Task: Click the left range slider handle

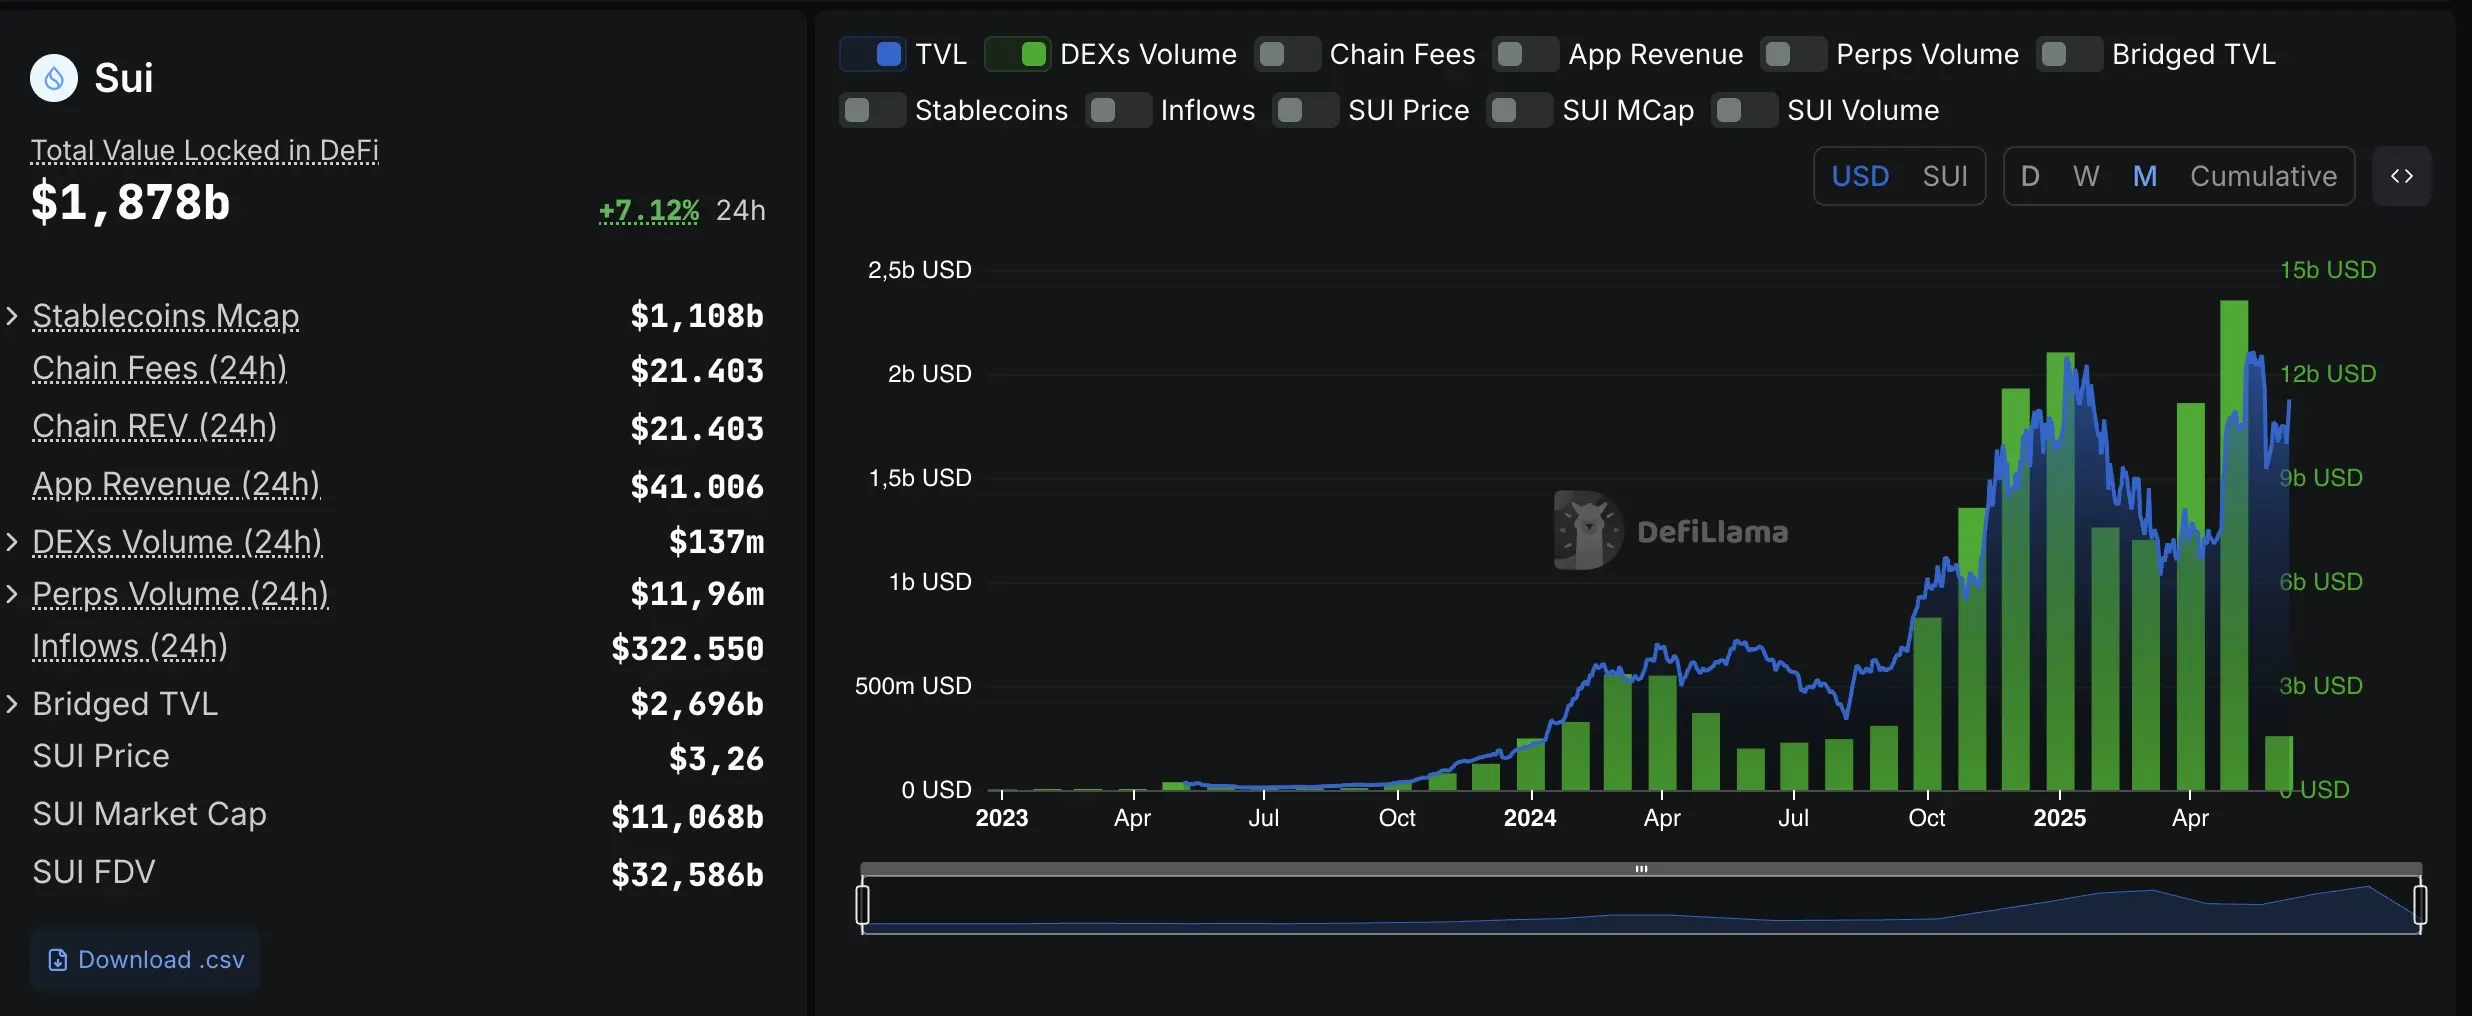Action: (863, 904)
